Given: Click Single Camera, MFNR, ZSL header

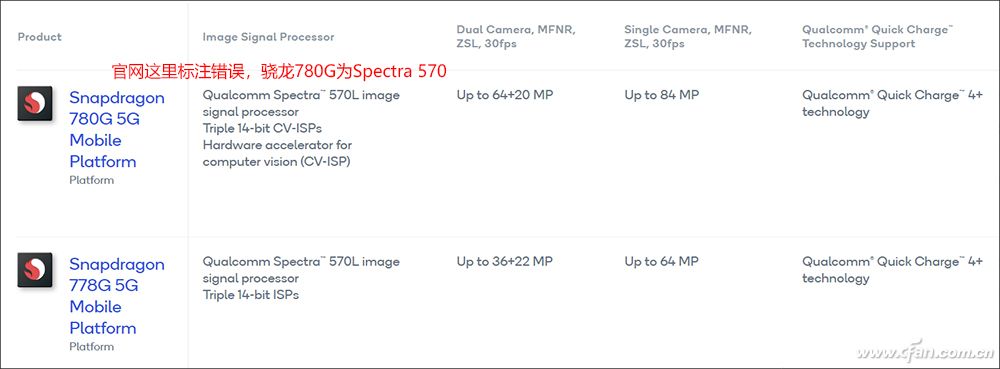Looking at the screenshot, I should tap(688, 37).
